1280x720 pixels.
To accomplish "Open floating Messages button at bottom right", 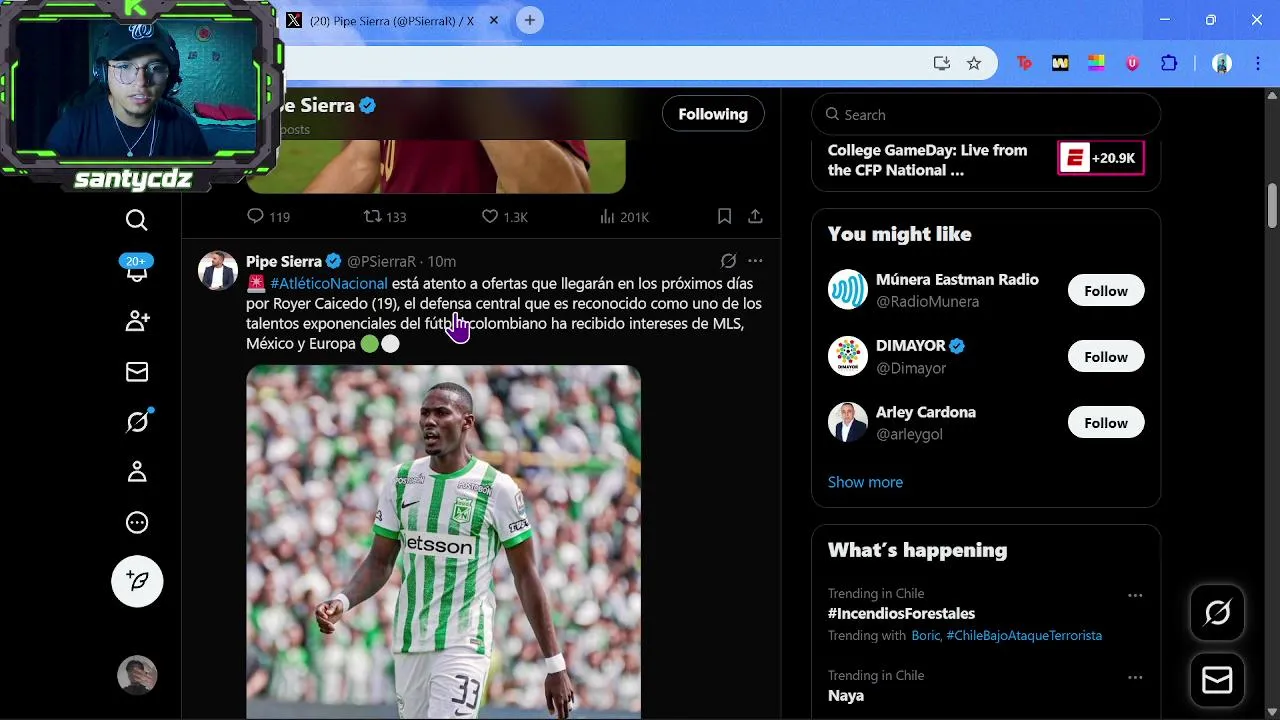I will pos(1217,681).
